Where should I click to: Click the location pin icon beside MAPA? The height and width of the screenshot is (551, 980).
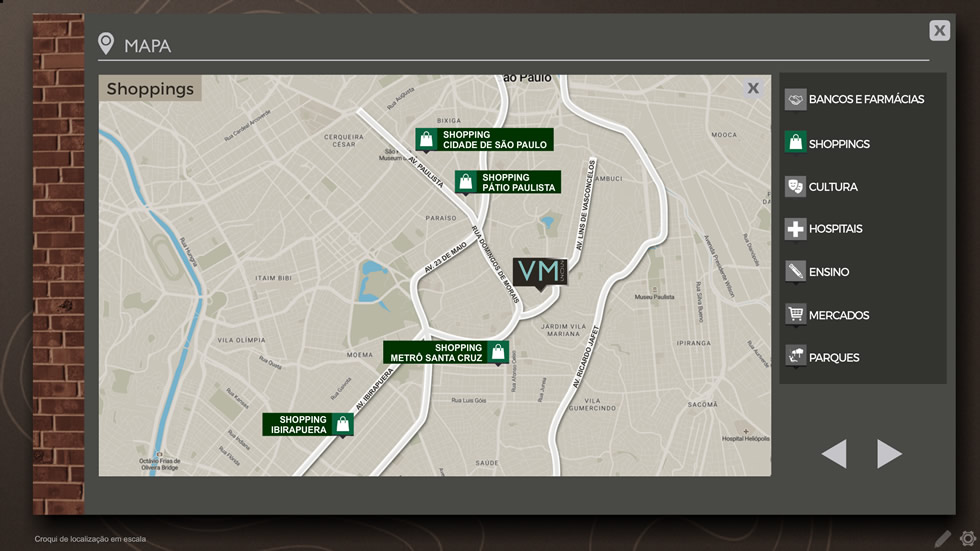[x=106, y=44]
